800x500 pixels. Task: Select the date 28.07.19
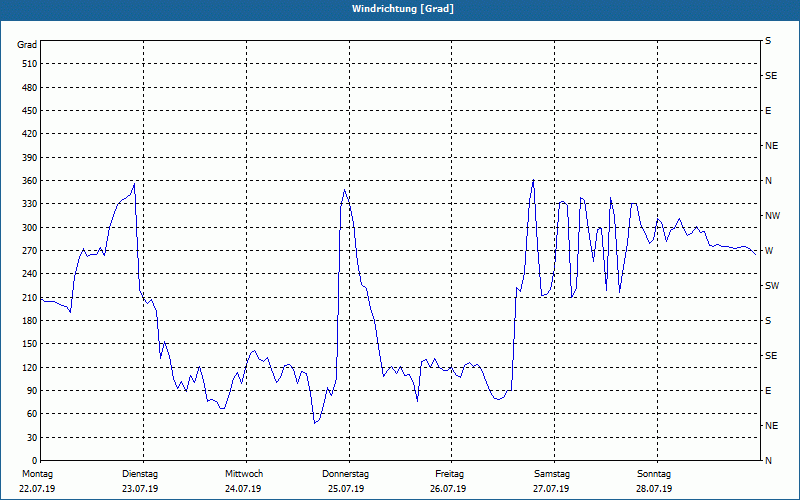coord(654,489)
